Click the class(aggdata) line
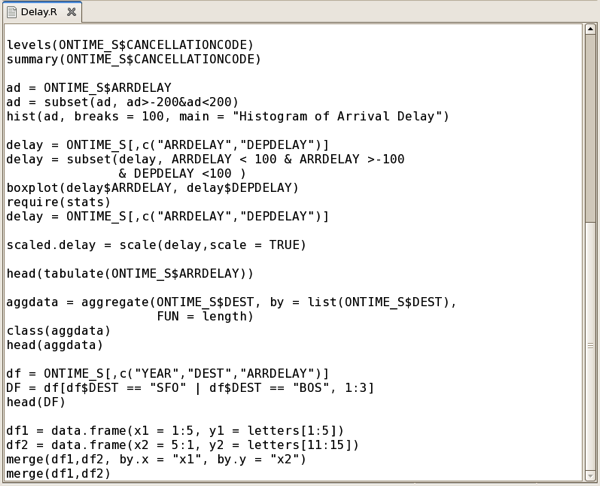 [x=59, y=331]
